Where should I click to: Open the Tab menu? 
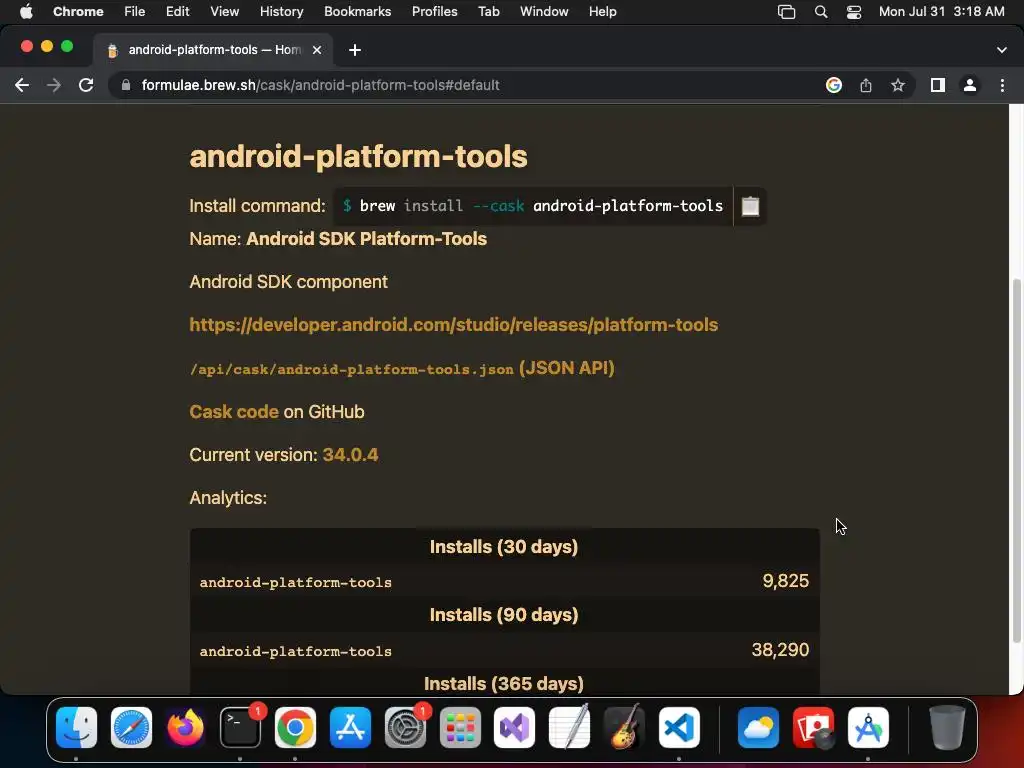coord(488,12)
